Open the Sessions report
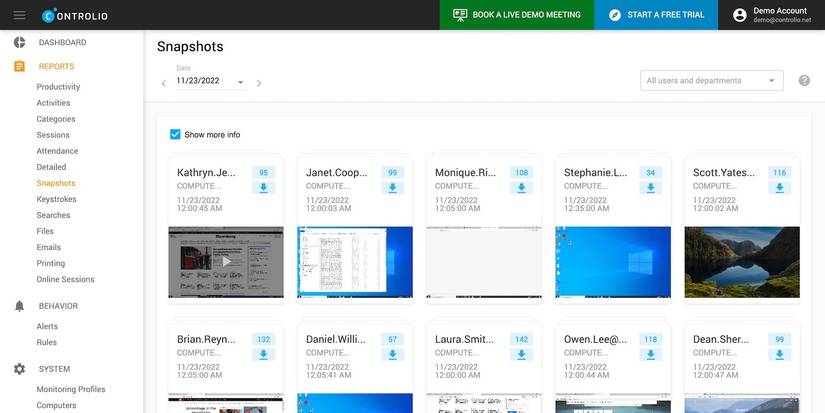Image resolution: width=825 pixels, height=413 pixels. point(53,135)
